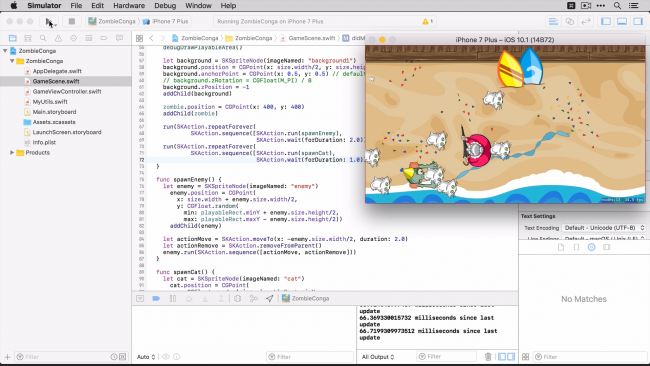
Task: Toggle the Navigator pane visibility
Action: coord(606,21)
